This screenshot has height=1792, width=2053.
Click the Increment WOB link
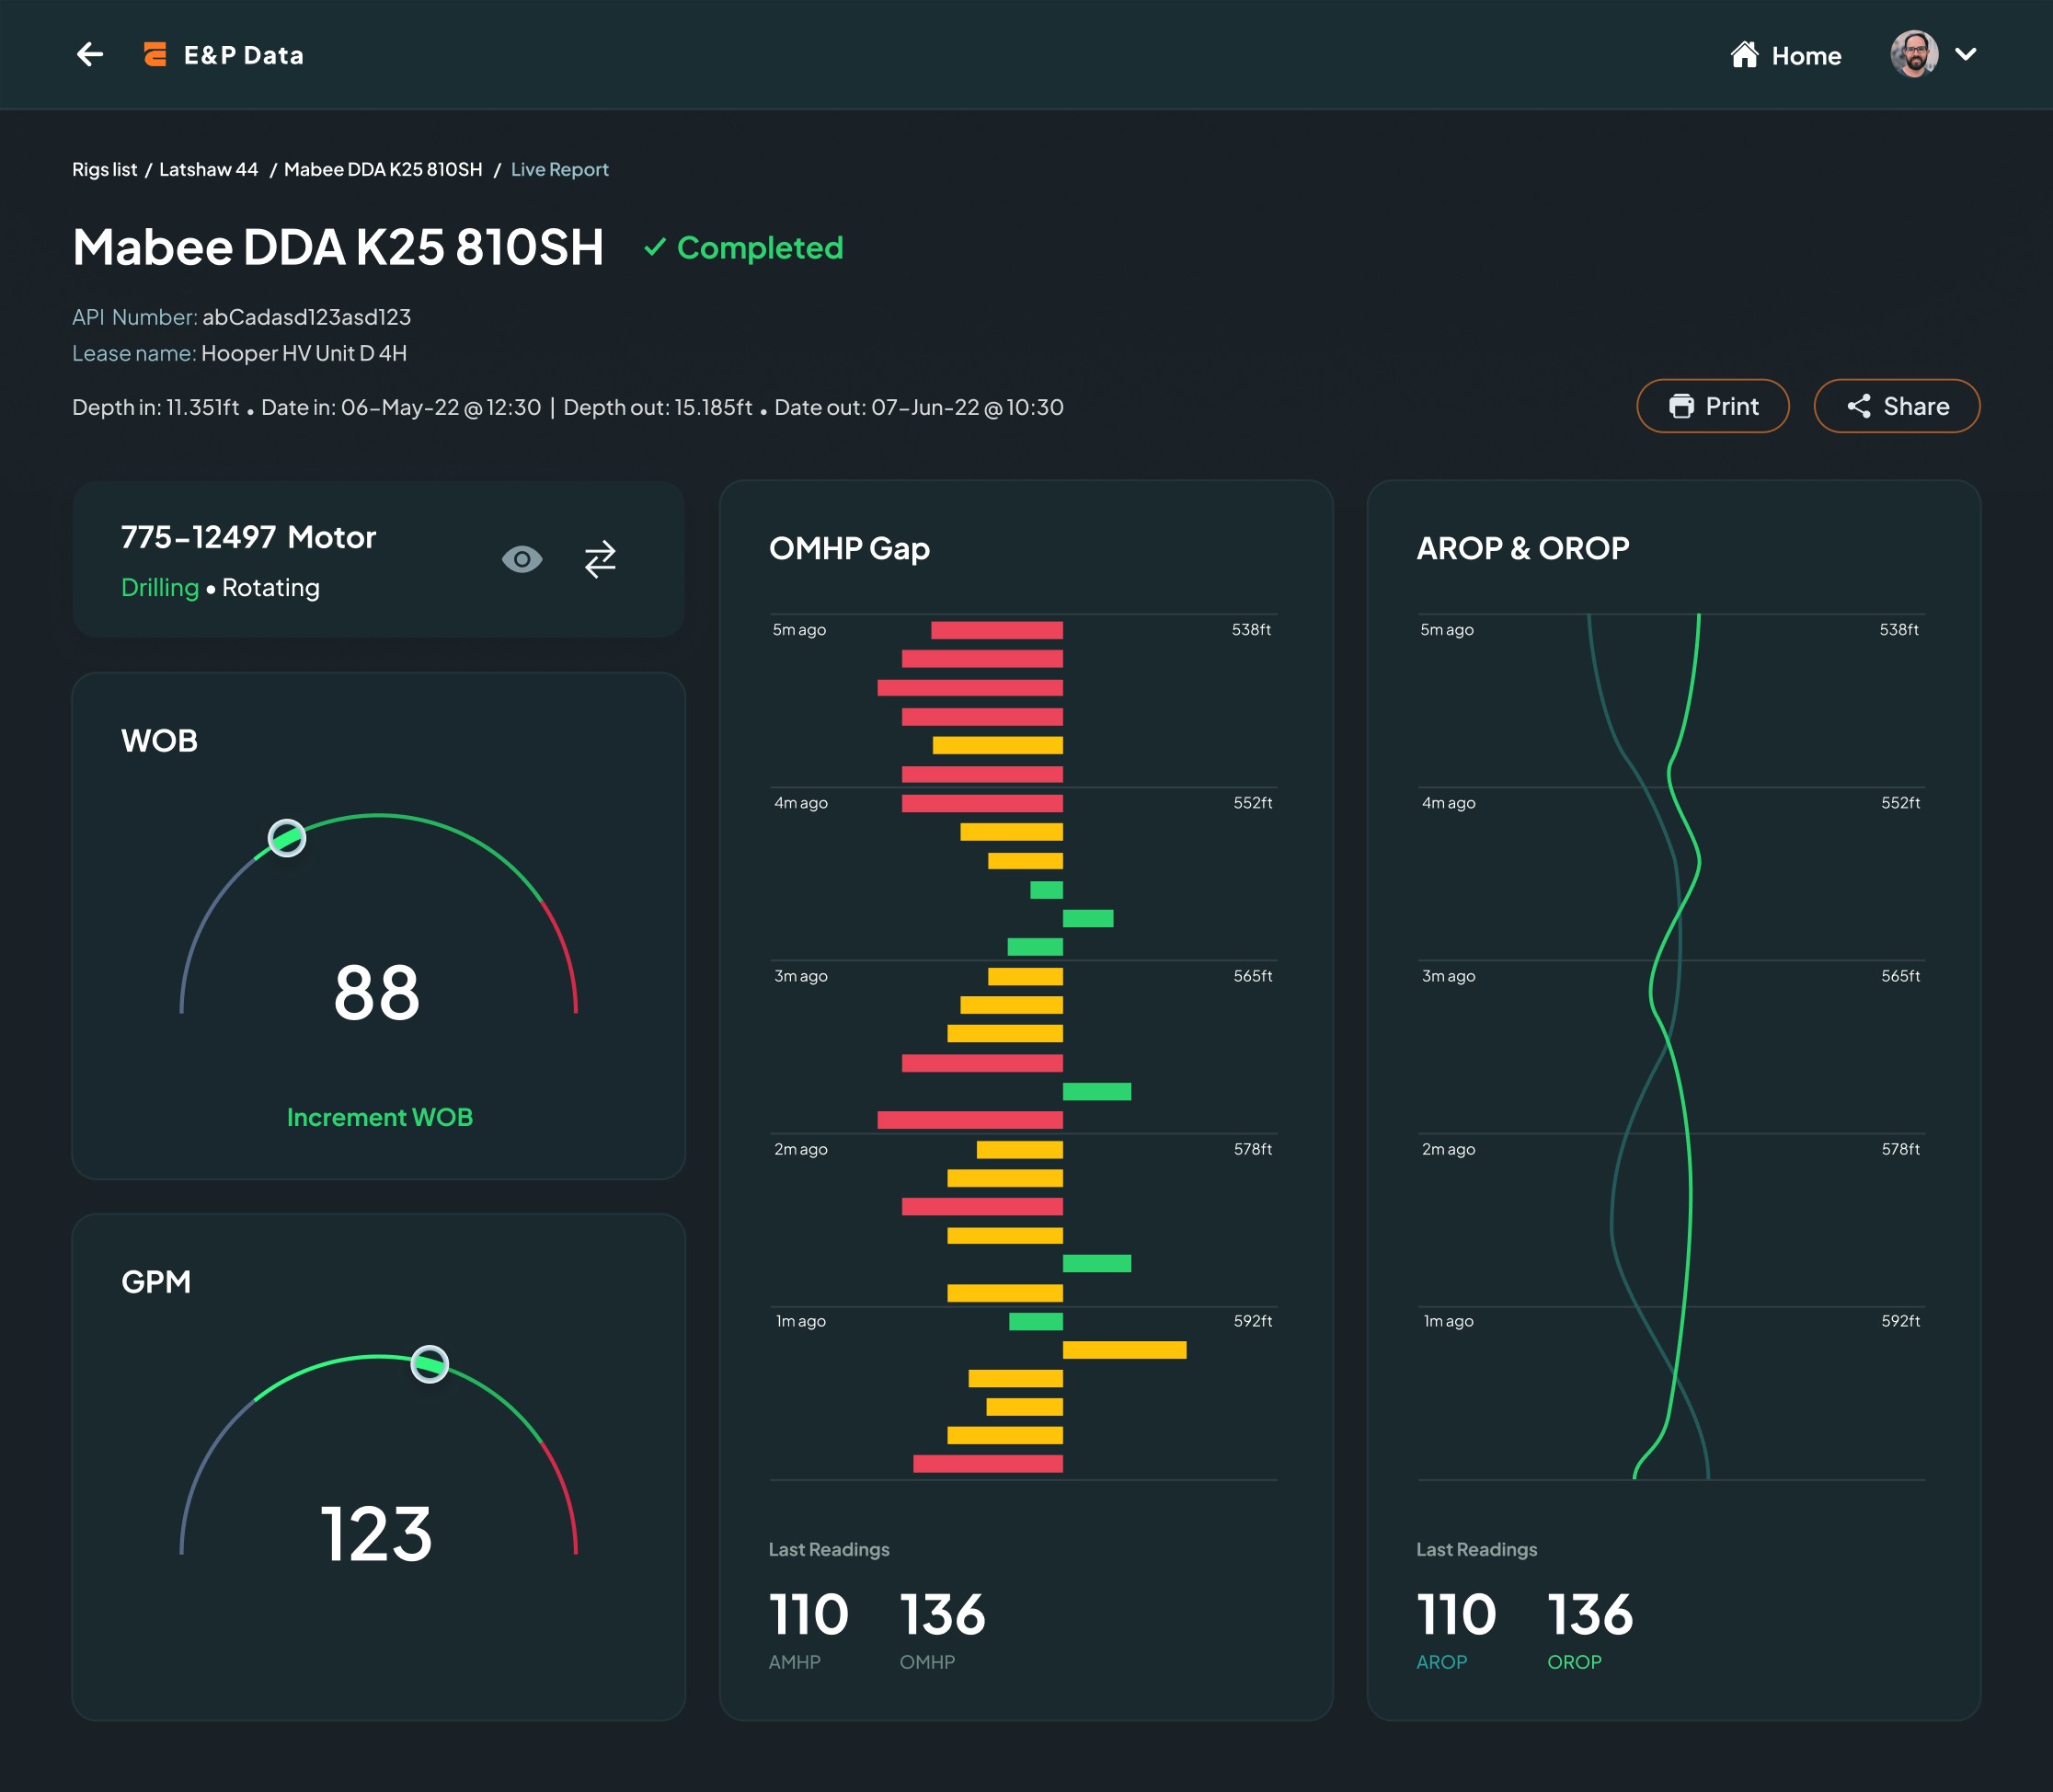(380, 1117)
